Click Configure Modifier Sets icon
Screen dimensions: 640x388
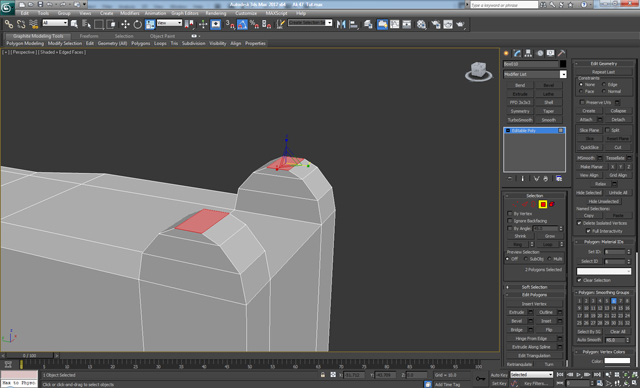pos(559,179)
